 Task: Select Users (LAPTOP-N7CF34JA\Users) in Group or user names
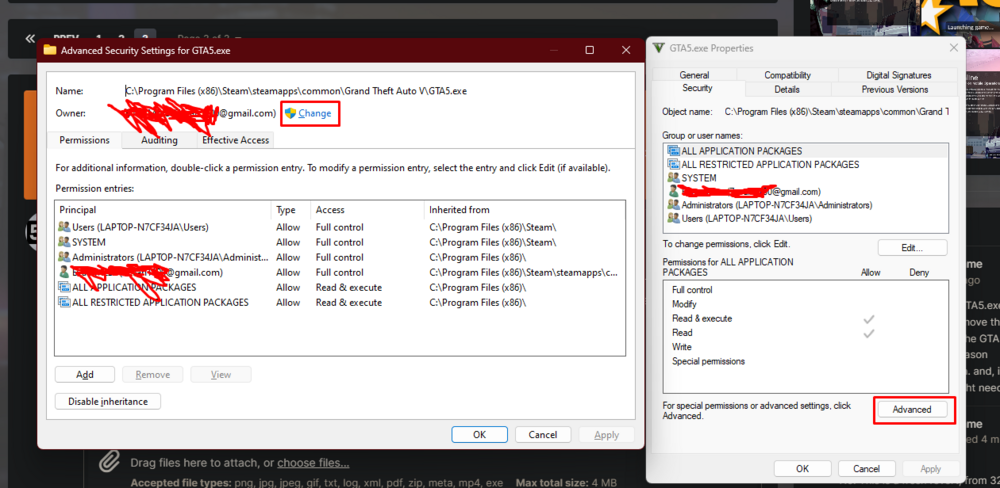[806, 218]
